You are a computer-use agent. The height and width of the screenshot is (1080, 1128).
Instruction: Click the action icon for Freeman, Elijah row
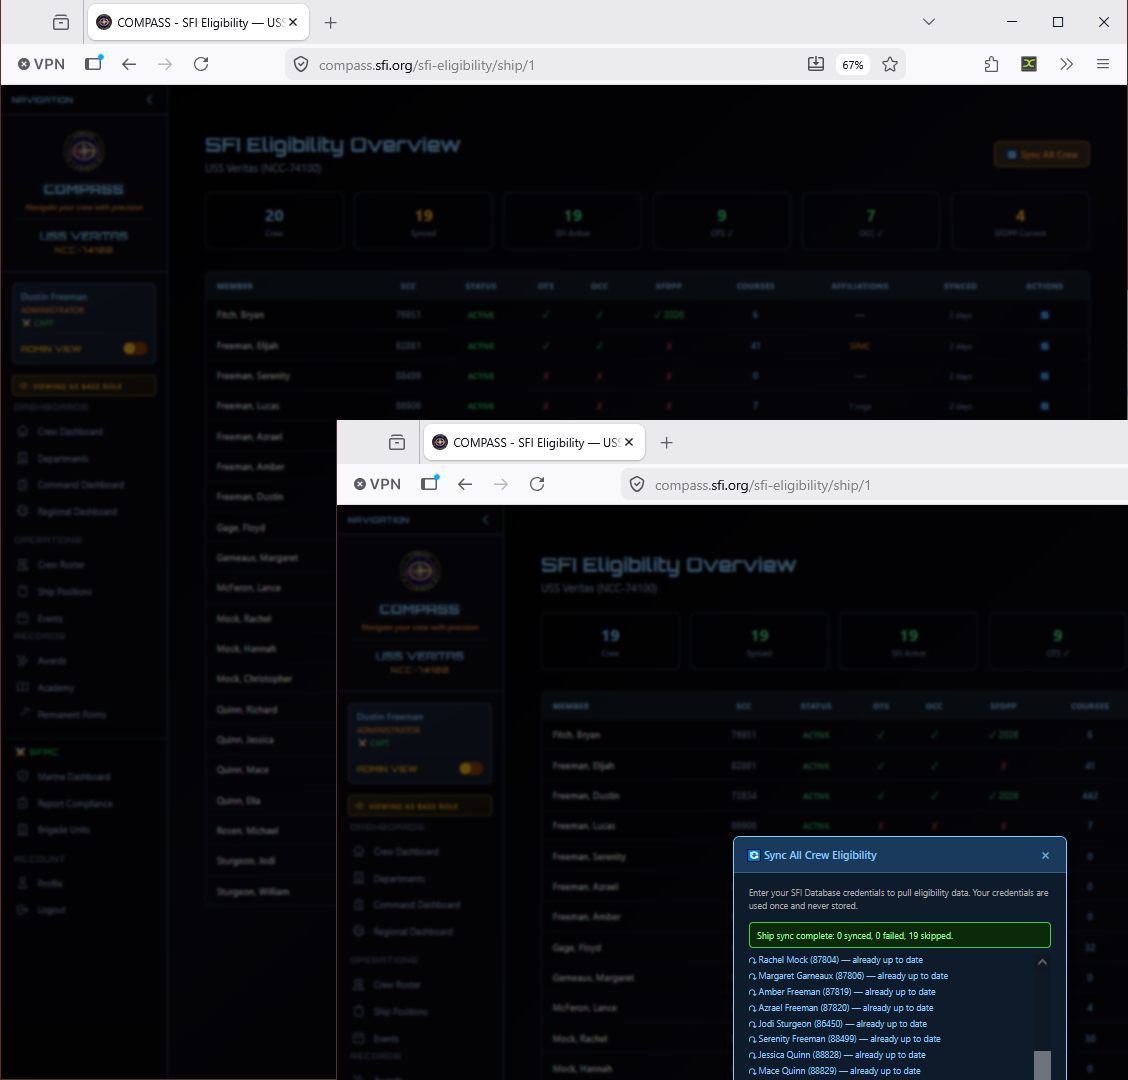pyautogui.click(x=1045, y=346)
